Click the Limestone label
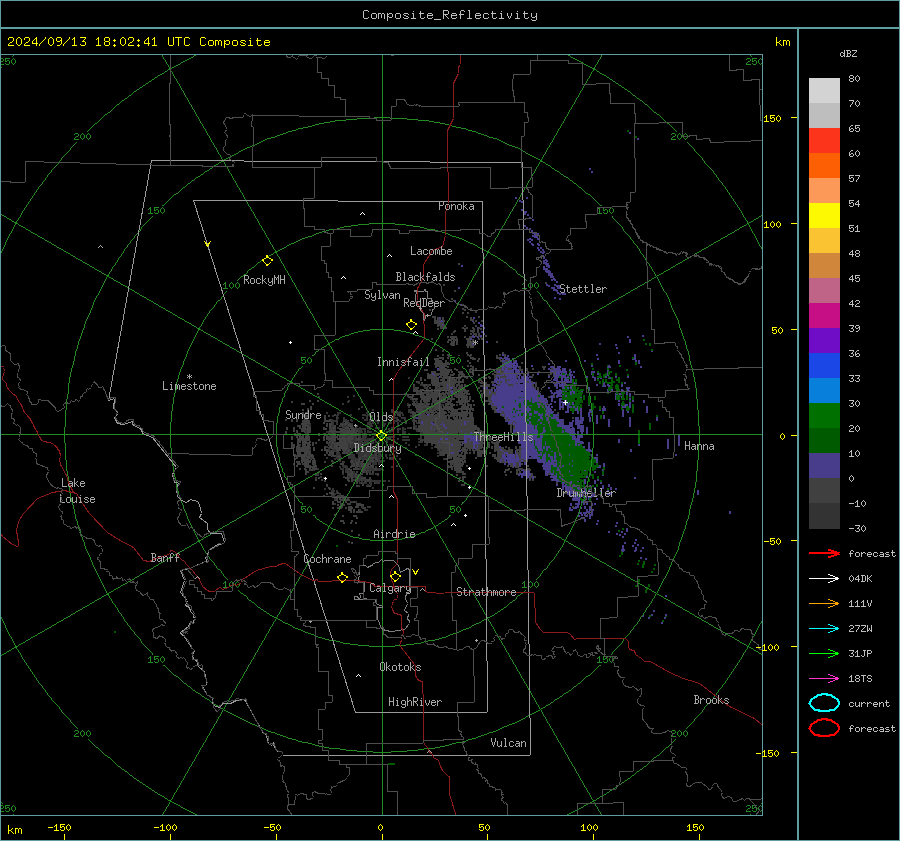This screenshot has height=841, width=900. click(x=189, y=386)
